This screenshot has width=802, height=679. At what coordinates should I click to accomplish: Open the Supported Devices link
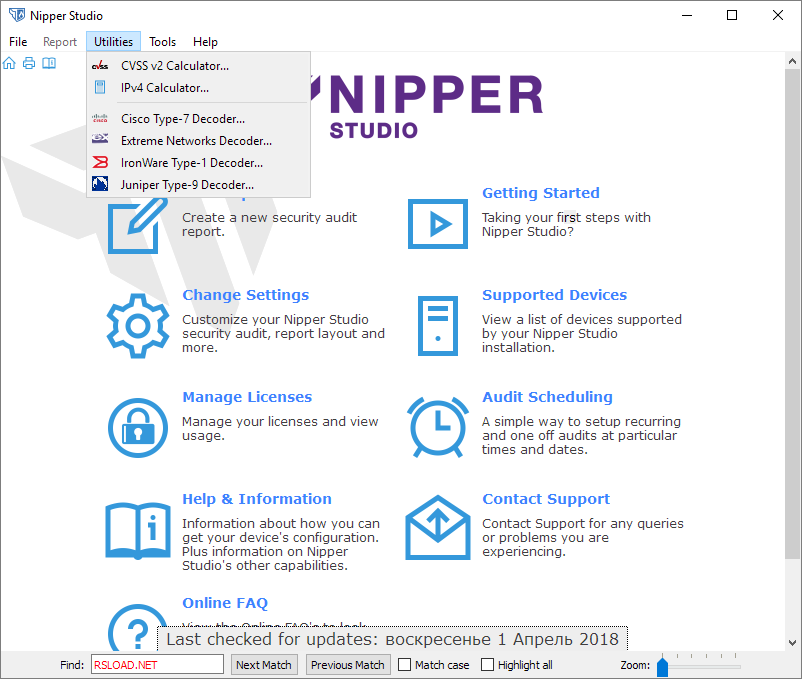pyautogui.click(x=554, y=295)
